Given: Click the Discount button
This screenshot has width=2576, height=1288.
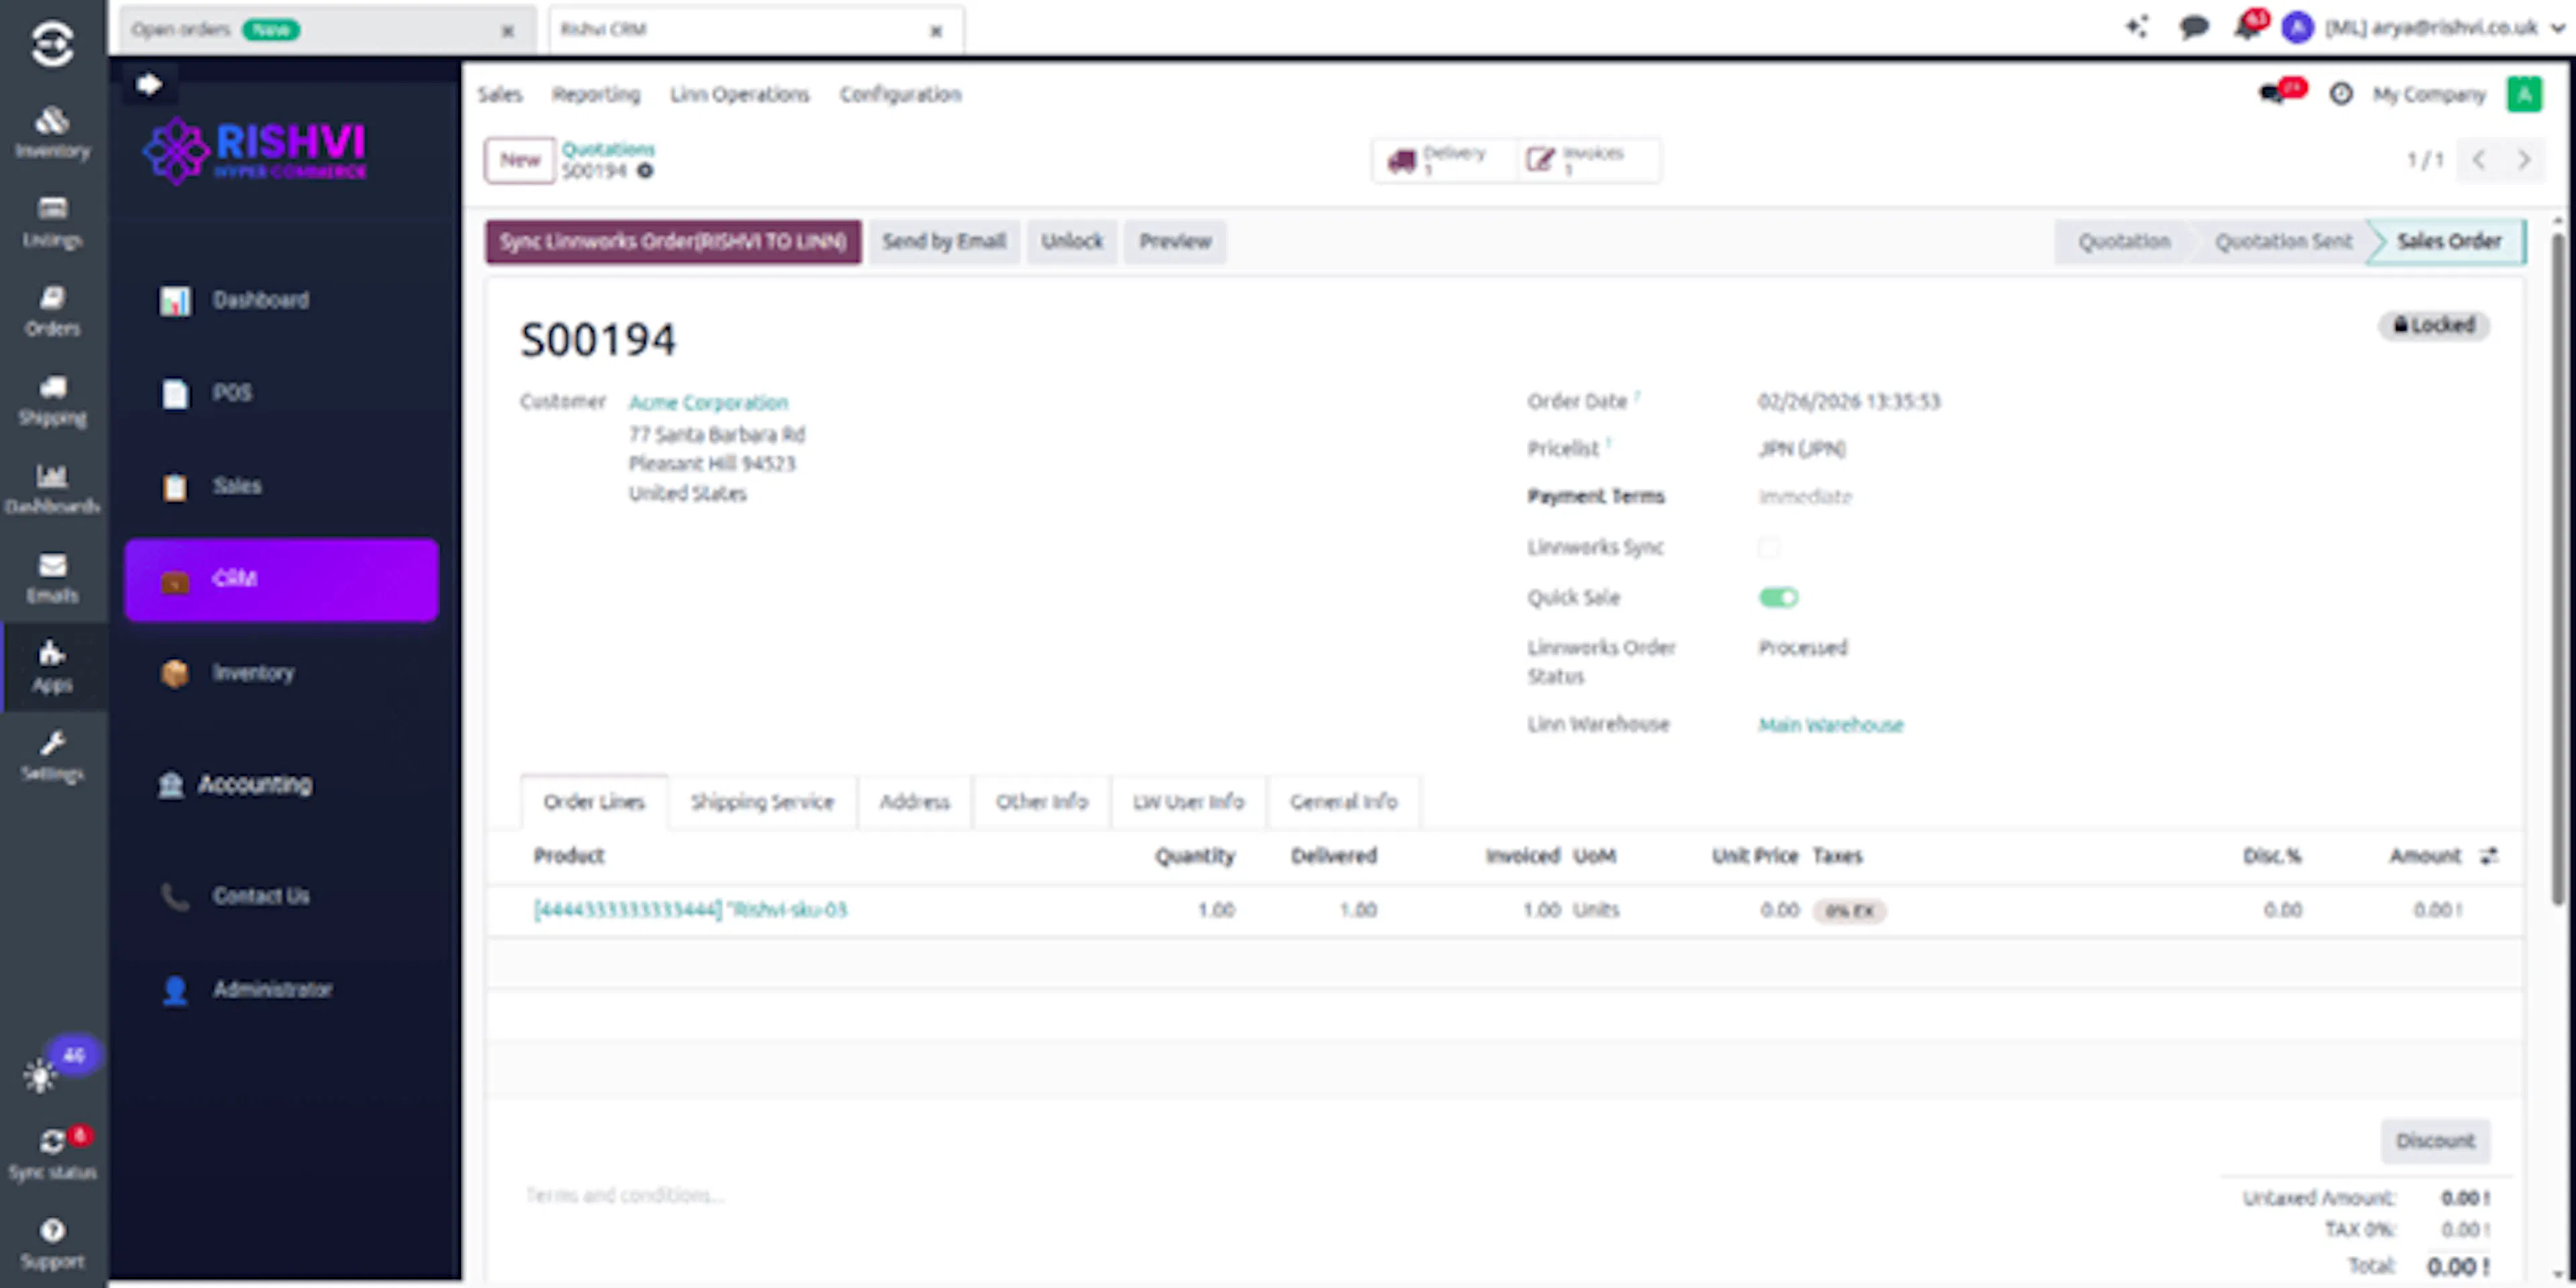Looking at the screenshot, I should [2435, 1141].
